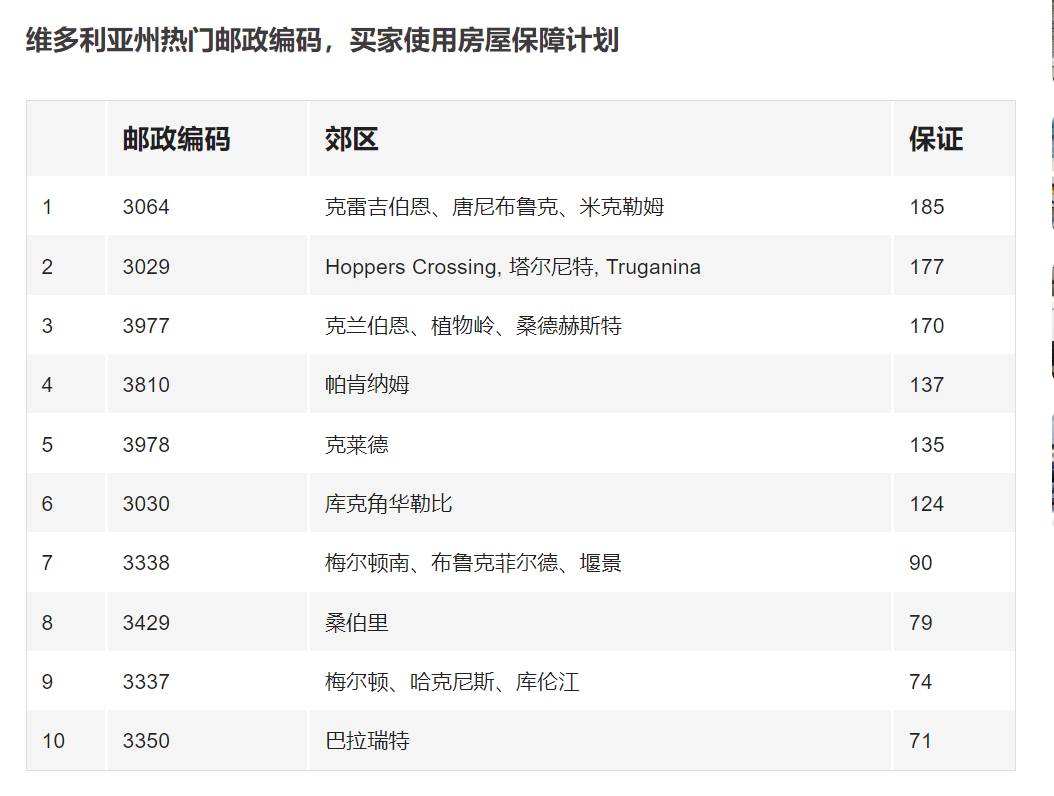Select the 克兰伯恩、植物岭、桑德赫斯特 suburb cell
The image size is (1054, 796).
[x=473, y=326]
